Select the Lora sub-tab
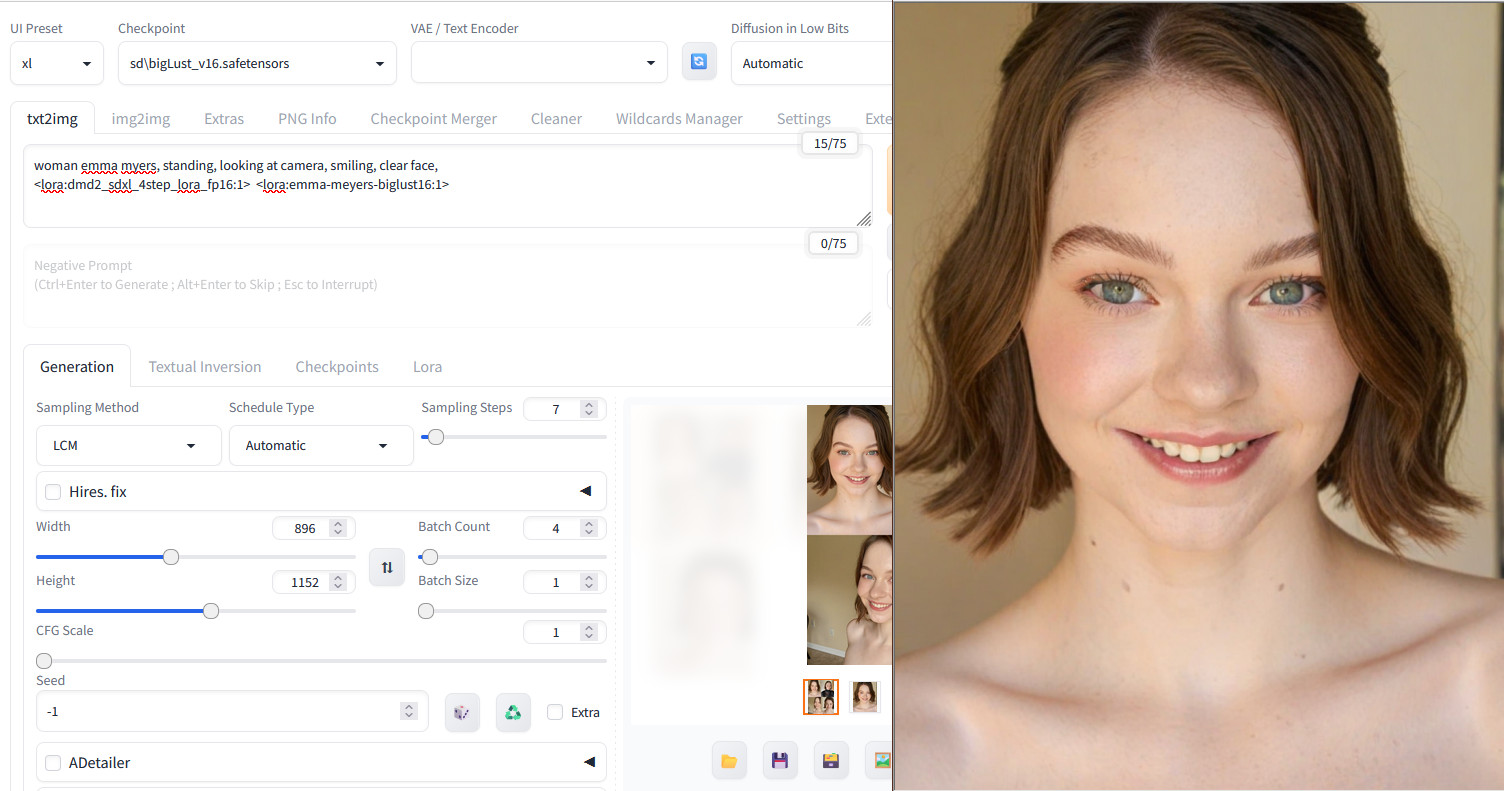The height and width of the screenshot is (791, 1504). [427, 366]
